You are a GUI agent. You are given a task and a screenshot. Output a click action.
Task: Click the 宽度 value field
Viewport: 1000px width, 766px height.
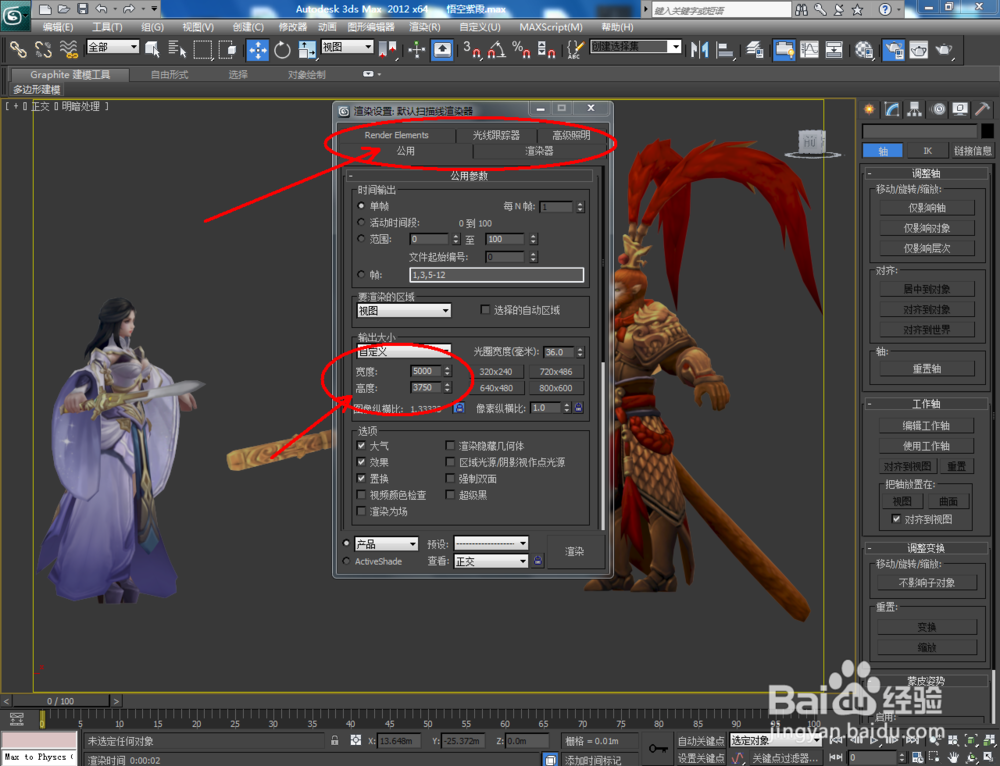(426, 371)
